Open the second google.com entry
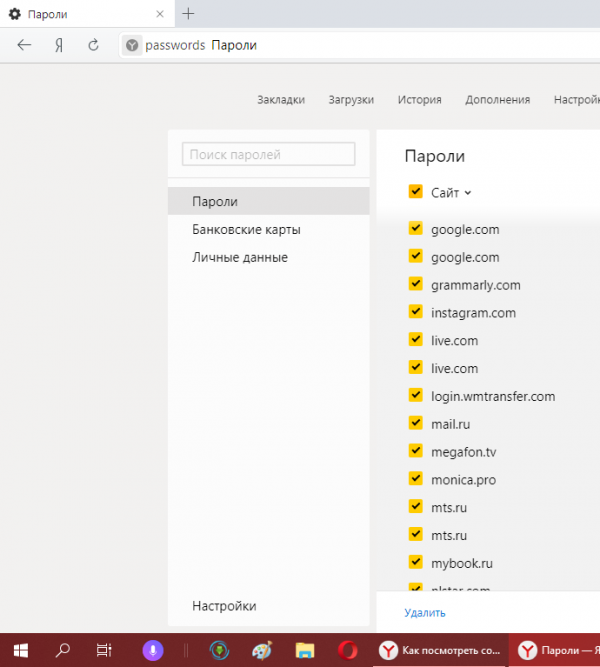Image resolution: width=600 pixels, height=667 pixels. pos(465,257)
